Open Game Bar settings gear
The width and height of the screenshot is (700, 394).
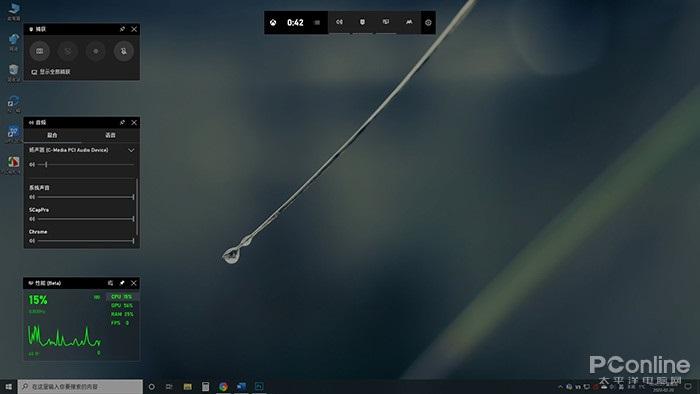point(428,23)
